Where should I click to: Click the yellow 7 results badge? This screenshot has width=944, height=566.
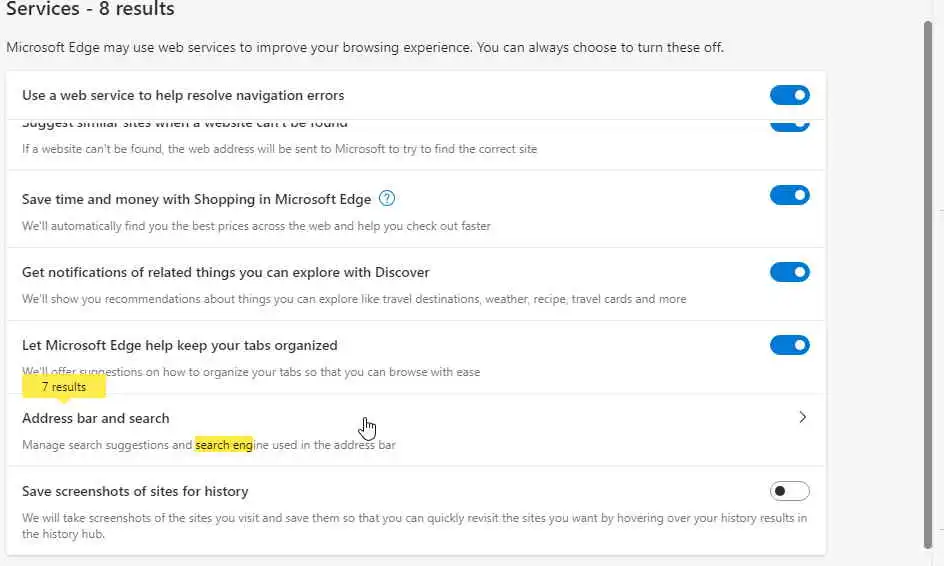click(64, 386)
